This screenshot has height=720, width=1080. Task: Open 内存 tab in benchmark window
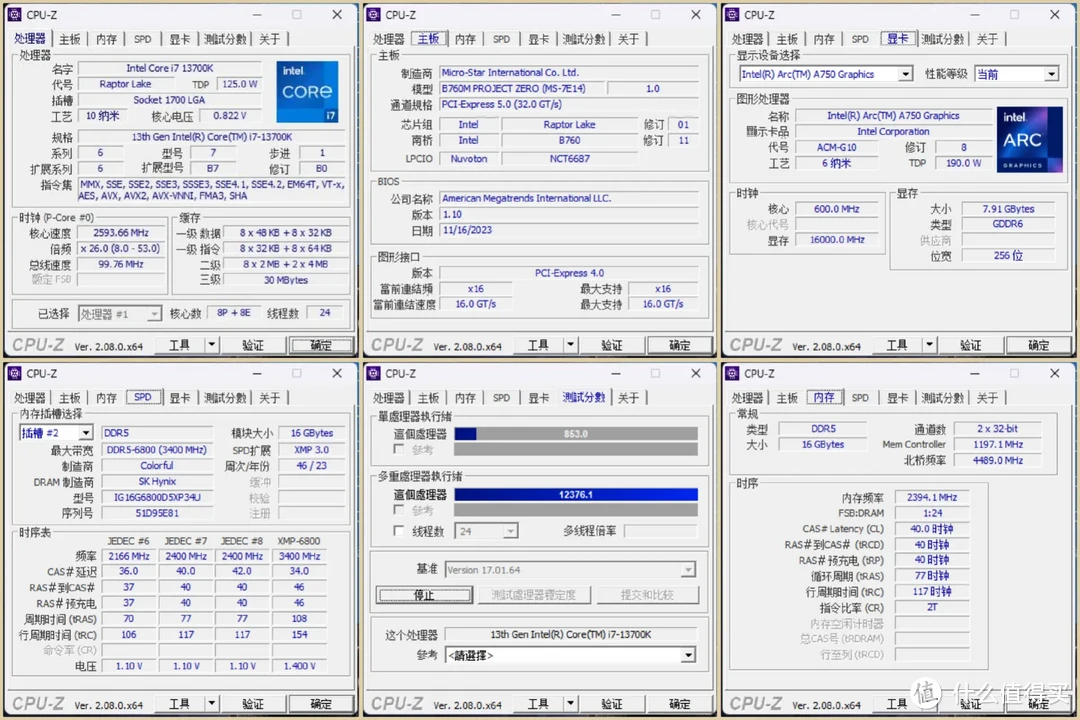465,398
